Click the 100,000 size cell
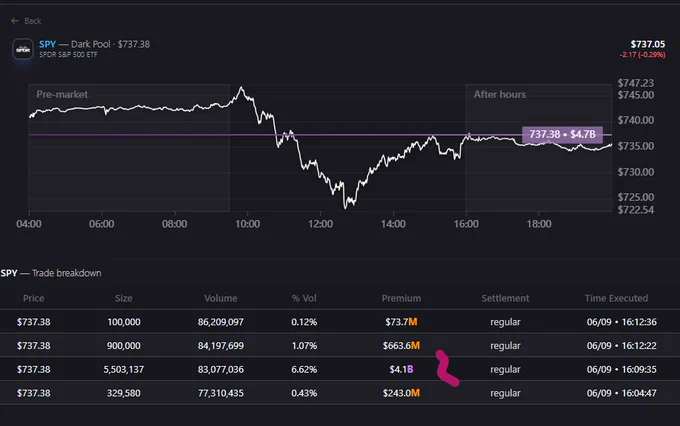The height and width of the screenshot is (426, 680). coord(124,322)
